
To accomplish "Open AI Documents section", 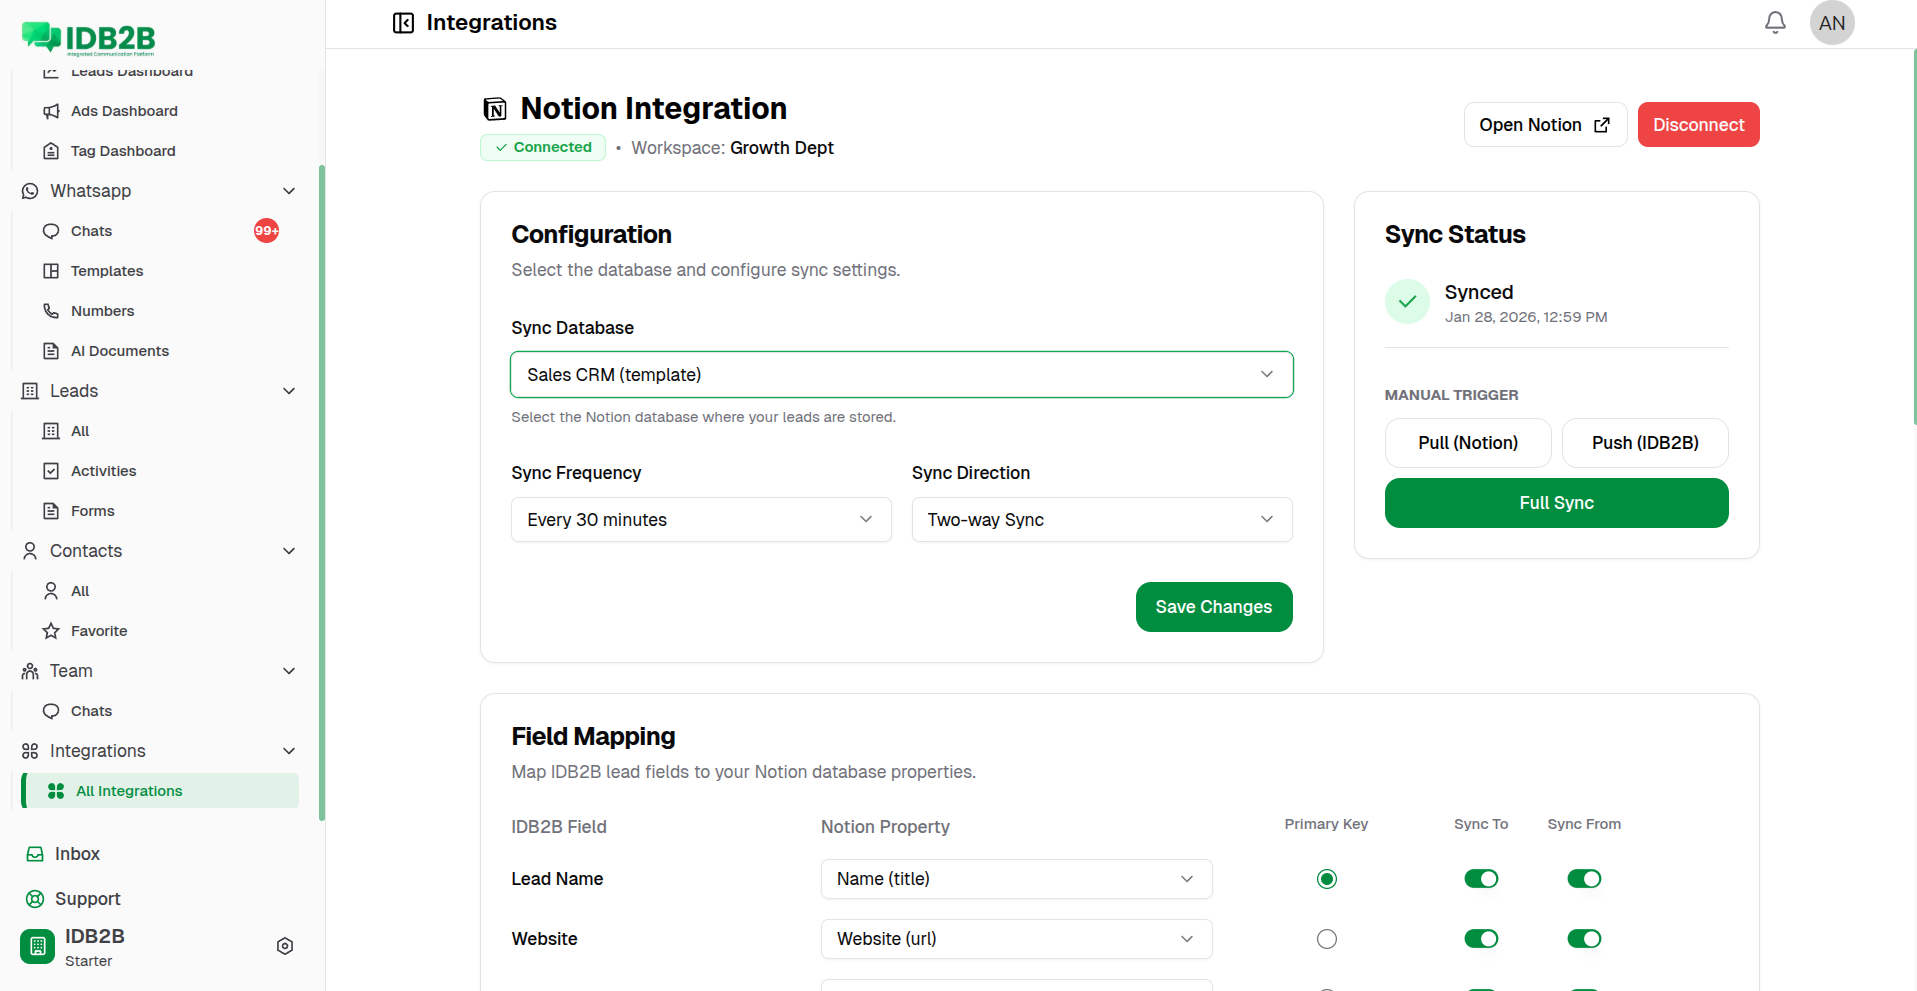I will click(x=120, y=350).
